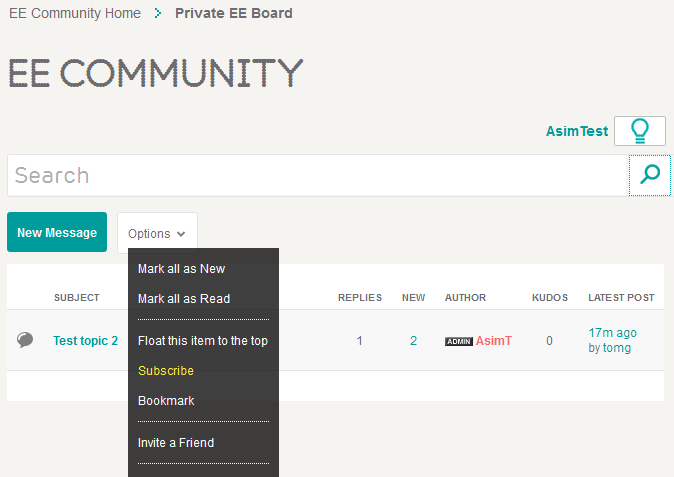
Task: Open the Options dropdown
Action: [x=157, y=233]
